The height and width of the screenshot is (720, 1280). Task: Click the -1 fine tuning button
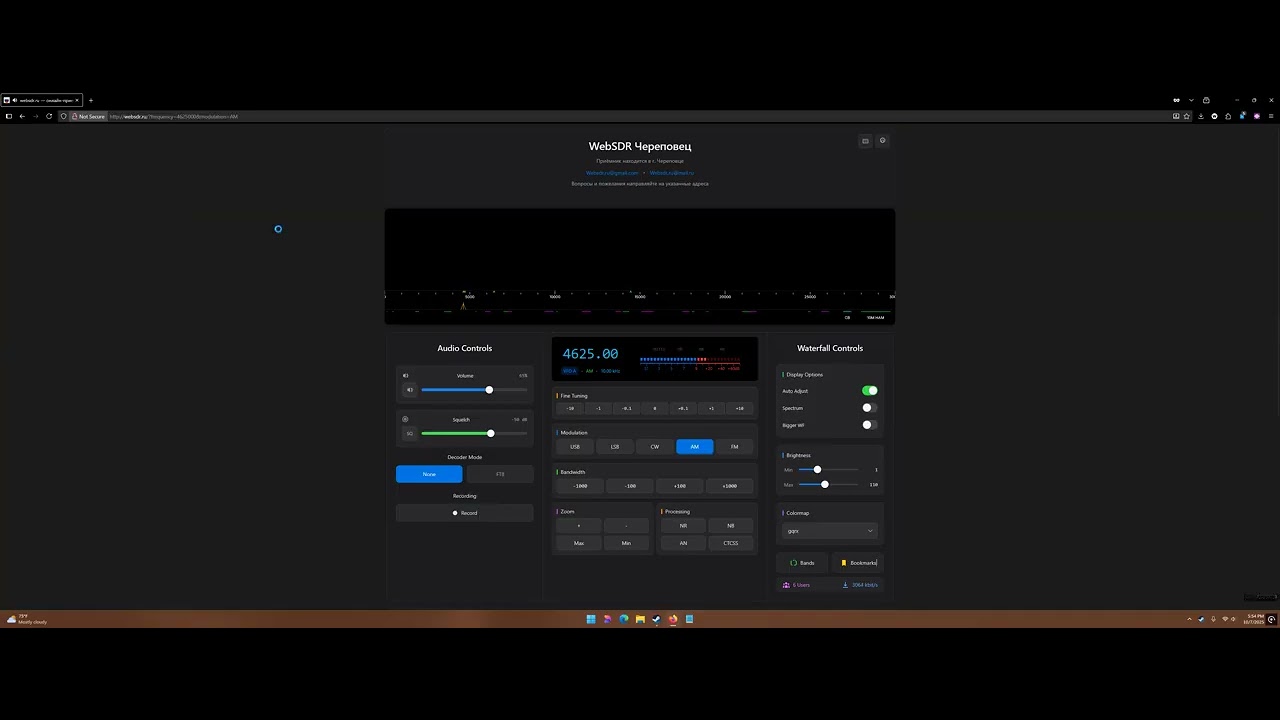(598, 408)
